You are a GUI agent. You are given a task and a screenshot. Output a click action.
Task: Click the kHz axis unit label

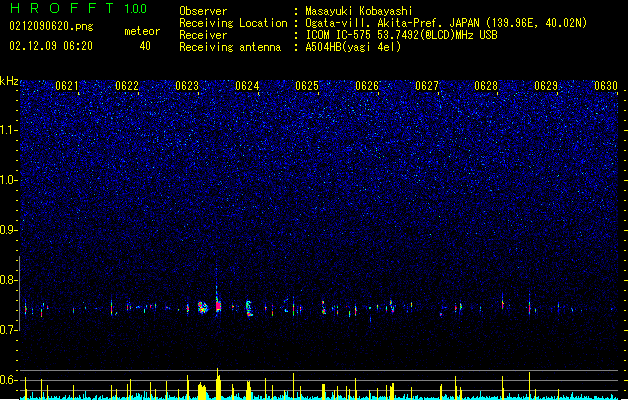[x=9, y=81]
